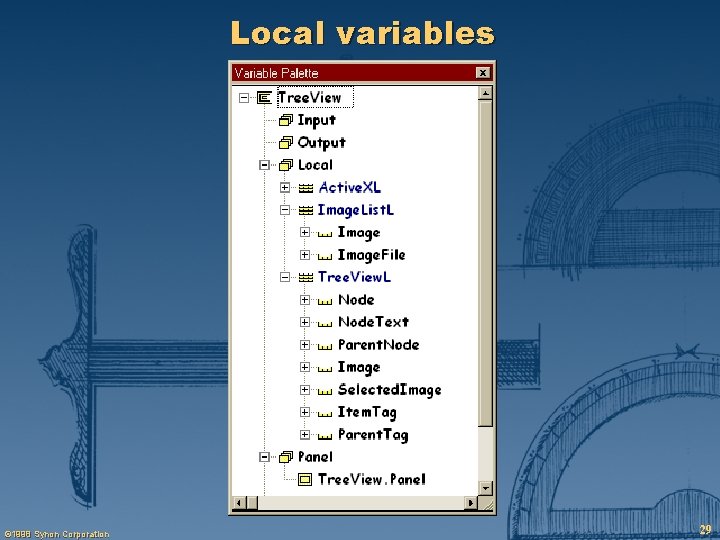Click the Panel group folder icon
The height and width of the screenshot is (540, 720).
point(286,457)
